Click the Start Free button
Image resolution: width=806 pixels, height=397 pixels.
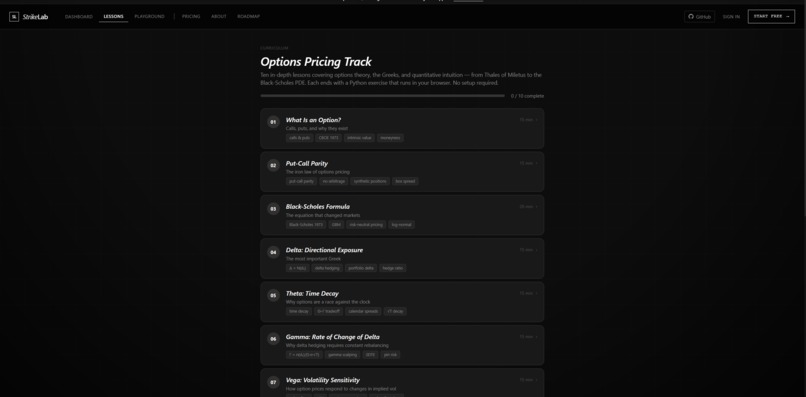pos(771,16)
